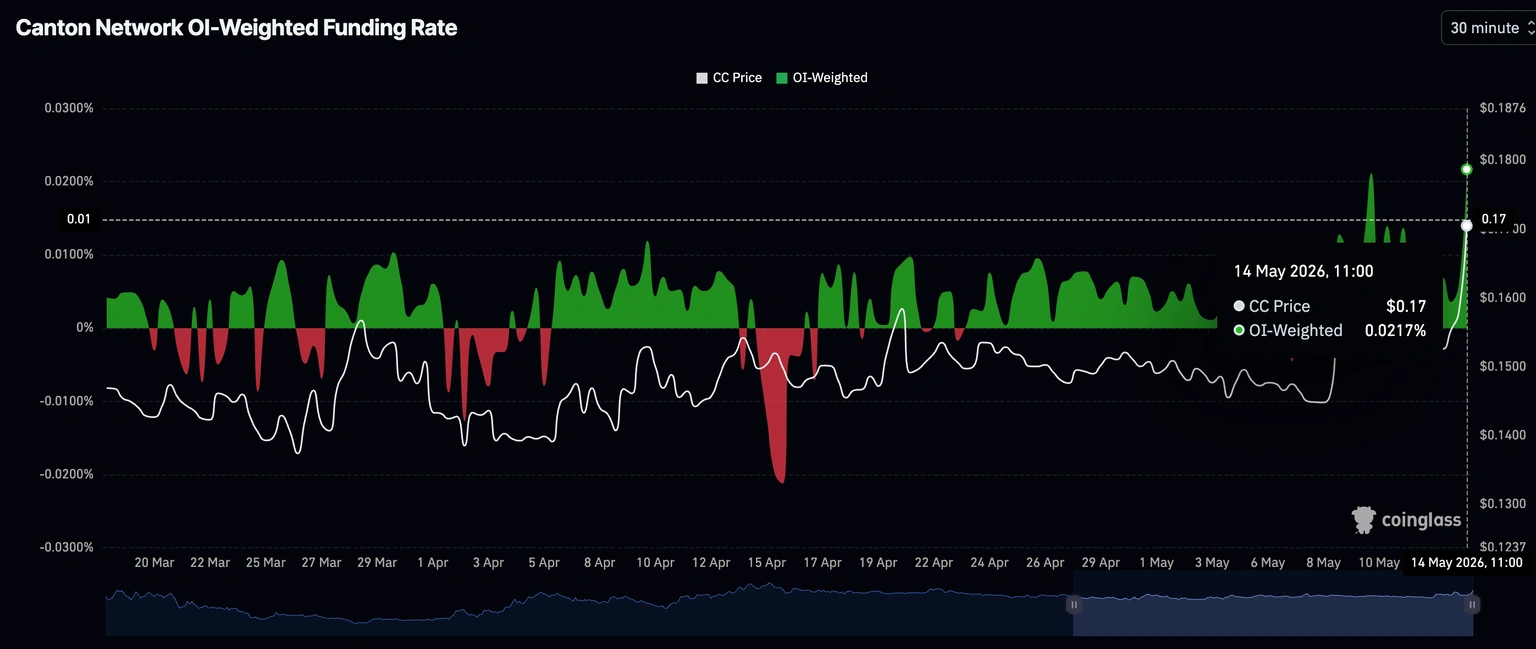This screenshot has width=1536, height=649.
Task: Click the Canton Network OI-Weighted Funding Rate title
Action: (x=237, y=28)
